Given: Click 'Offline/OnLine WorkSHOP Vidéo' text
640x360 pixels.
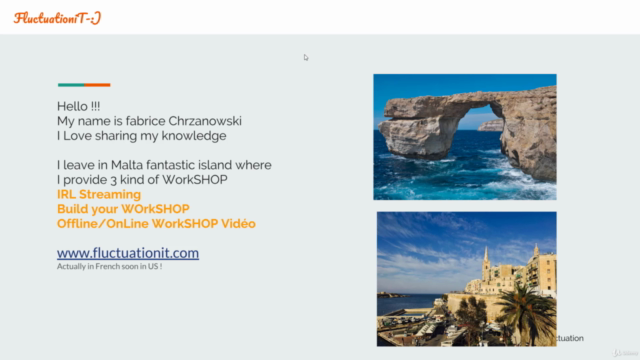Looking at the screenshot, I should click(x=156, y=224).
